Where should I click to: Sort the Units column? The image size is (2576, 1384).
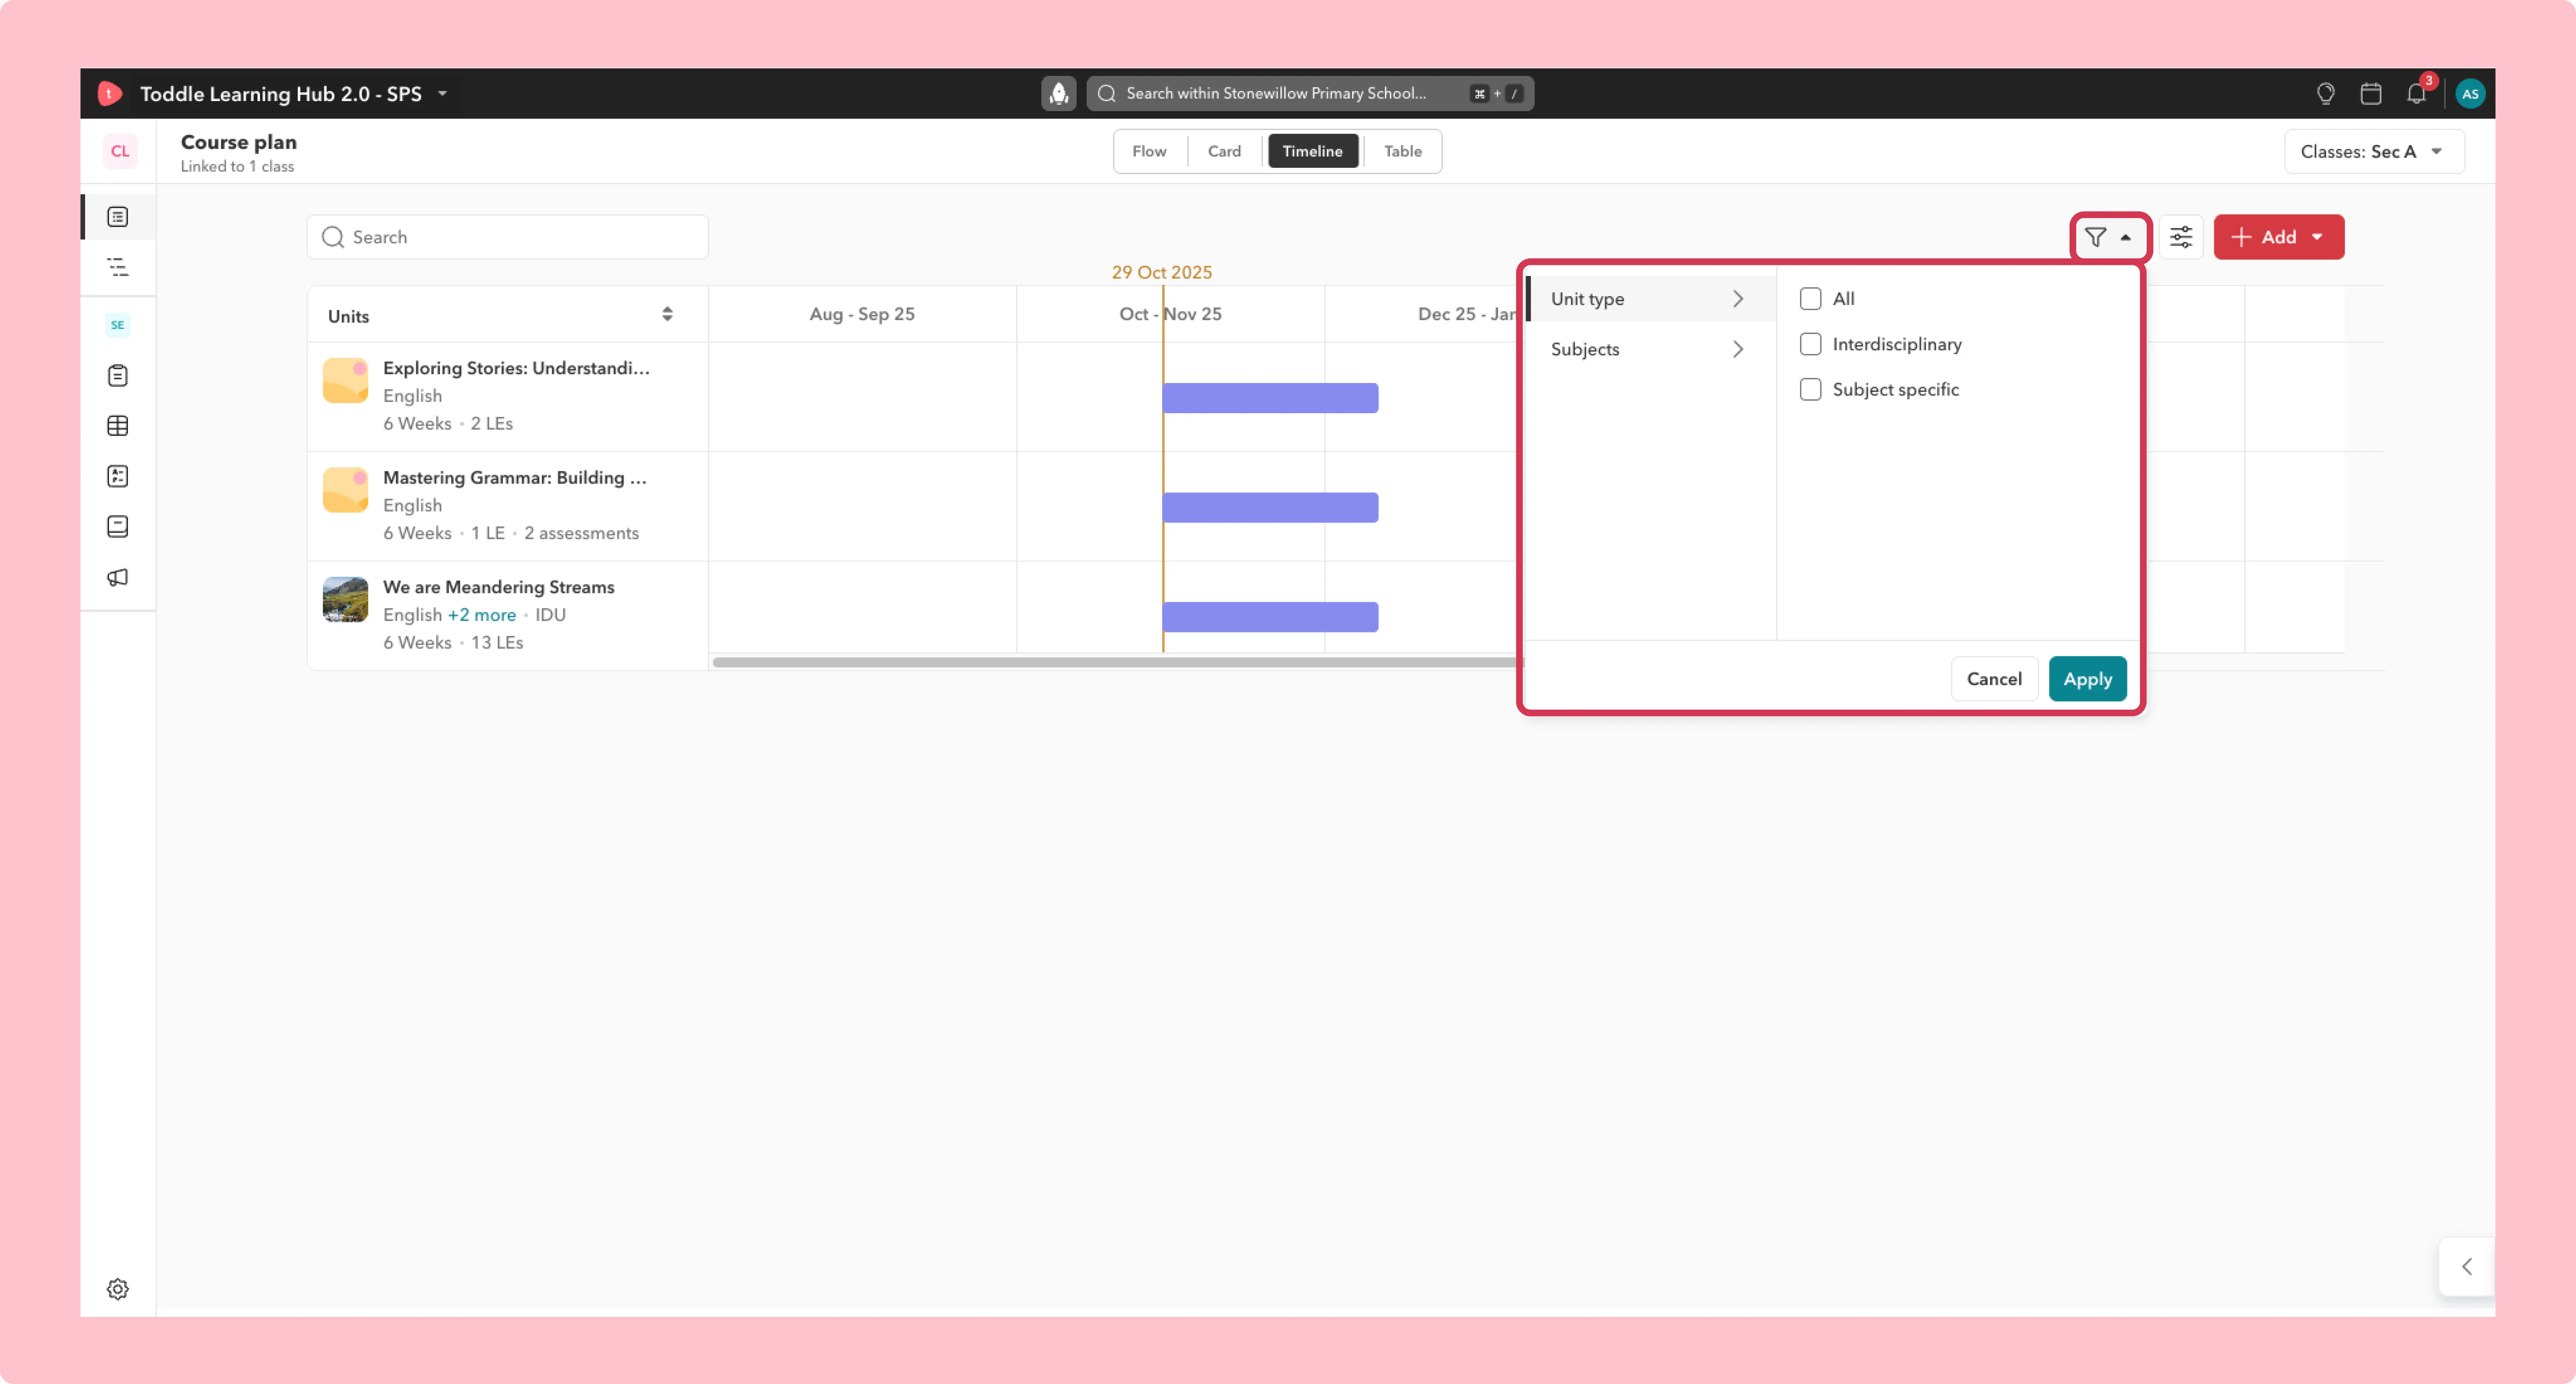point(667,315)
